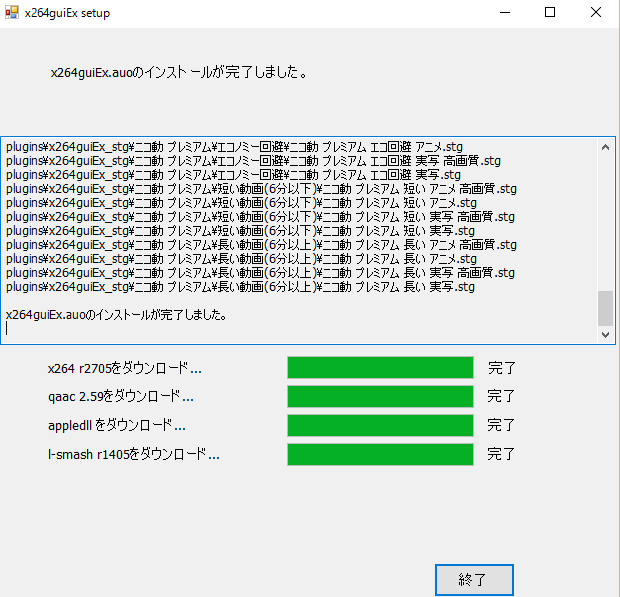Click the header text above the log box
The image size is (620, 597).
tap(178, 73)
